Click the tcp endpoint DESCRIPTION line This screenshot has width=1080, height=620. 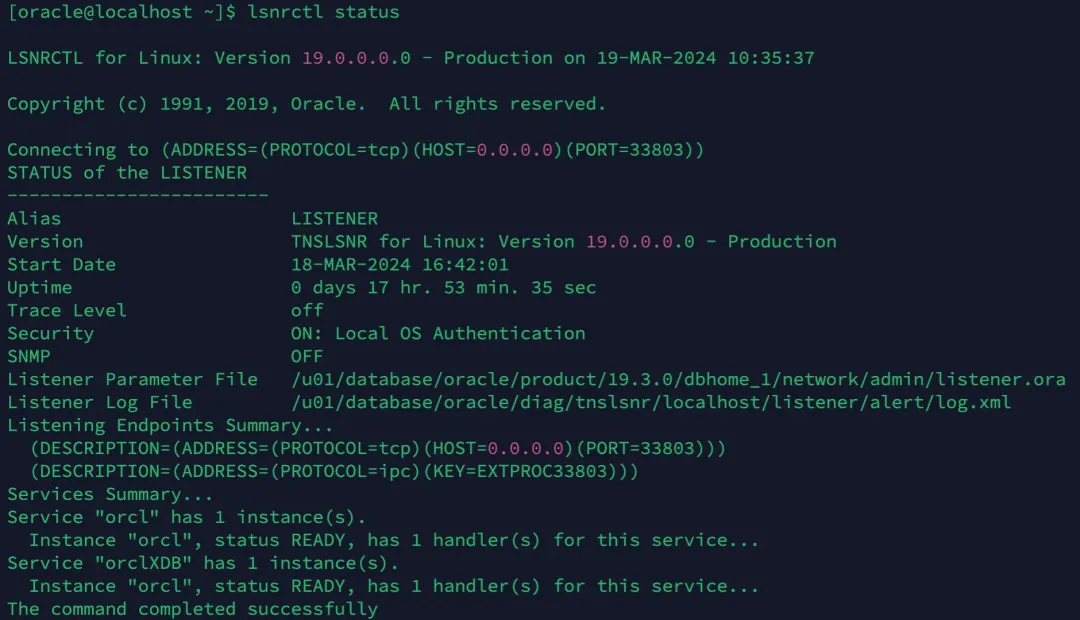point(377,448)
